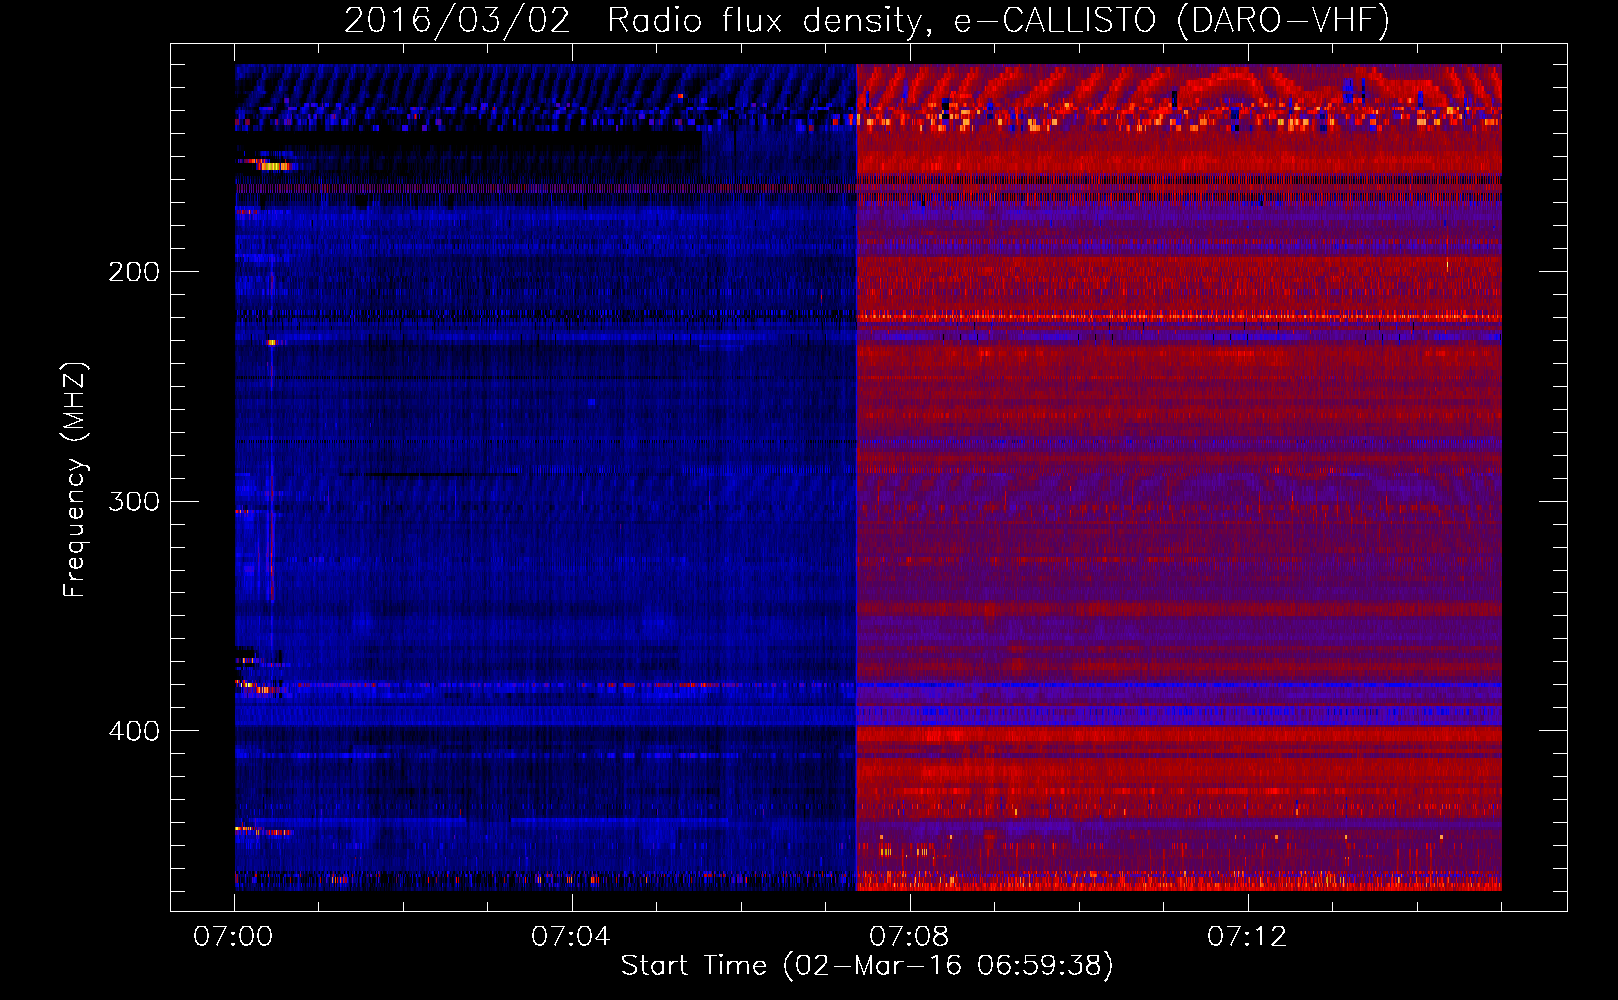Click the 07:12 time tick label
The width and height of the screenshot is (1618, 1000).
(1247, 937)
